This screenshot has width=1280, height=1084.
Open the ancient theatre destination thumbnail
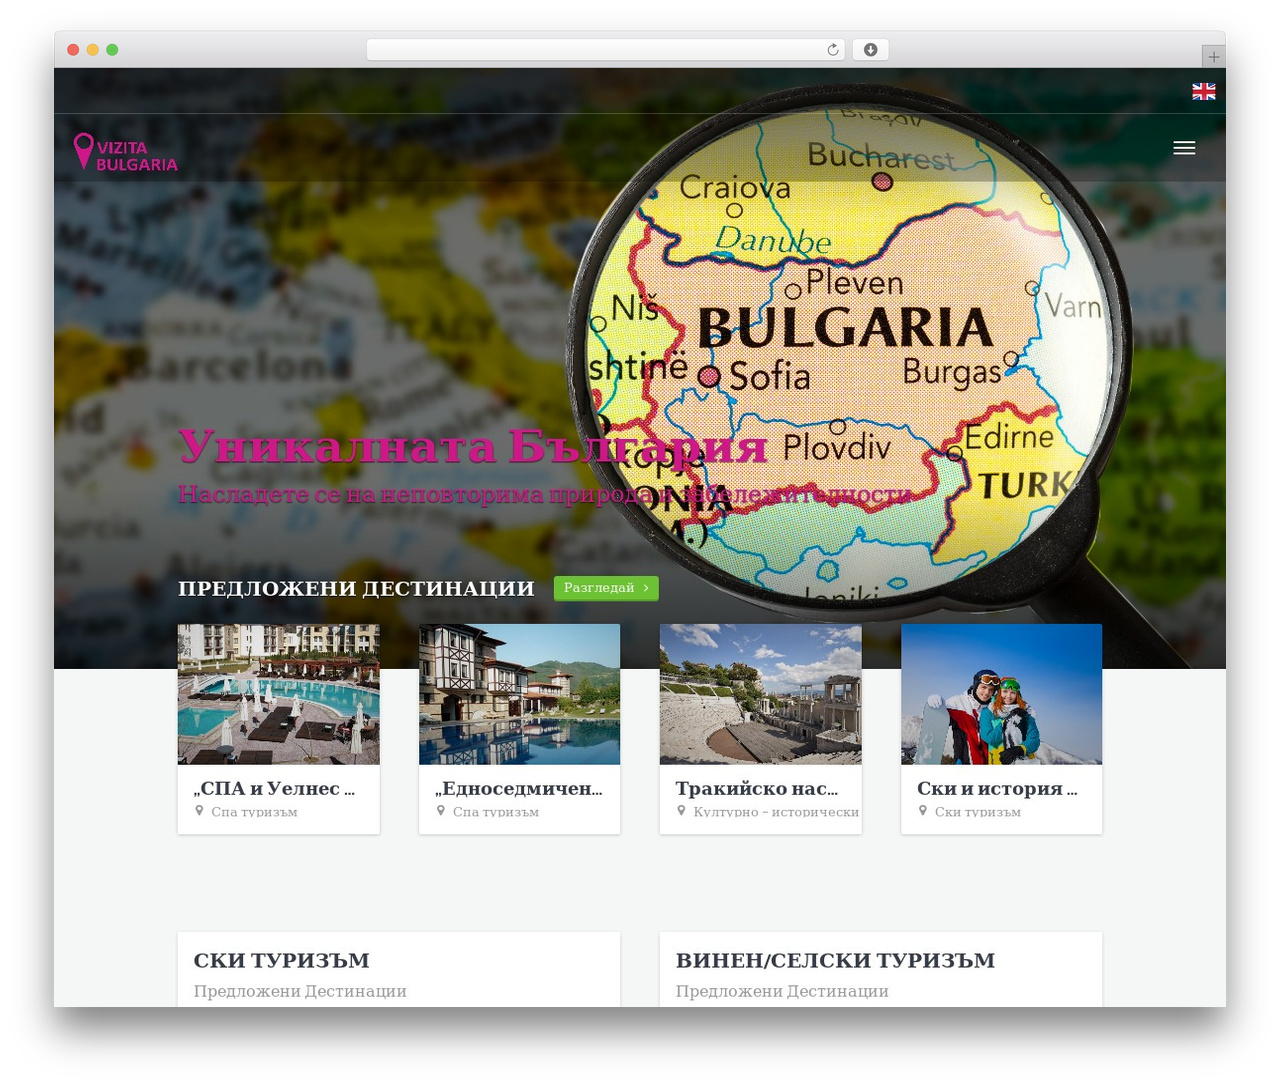[761, 694]
